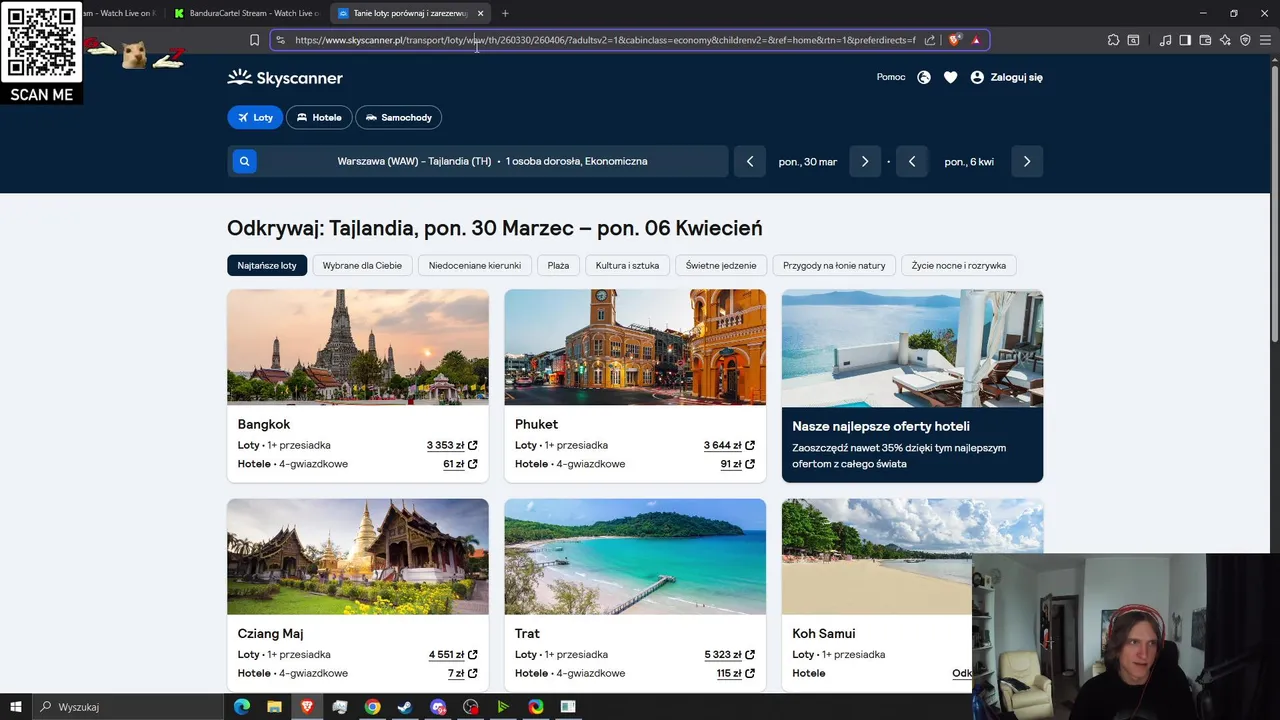
Task: Click the bookmark icon beside address bar
Action: [x=254, y=40]
